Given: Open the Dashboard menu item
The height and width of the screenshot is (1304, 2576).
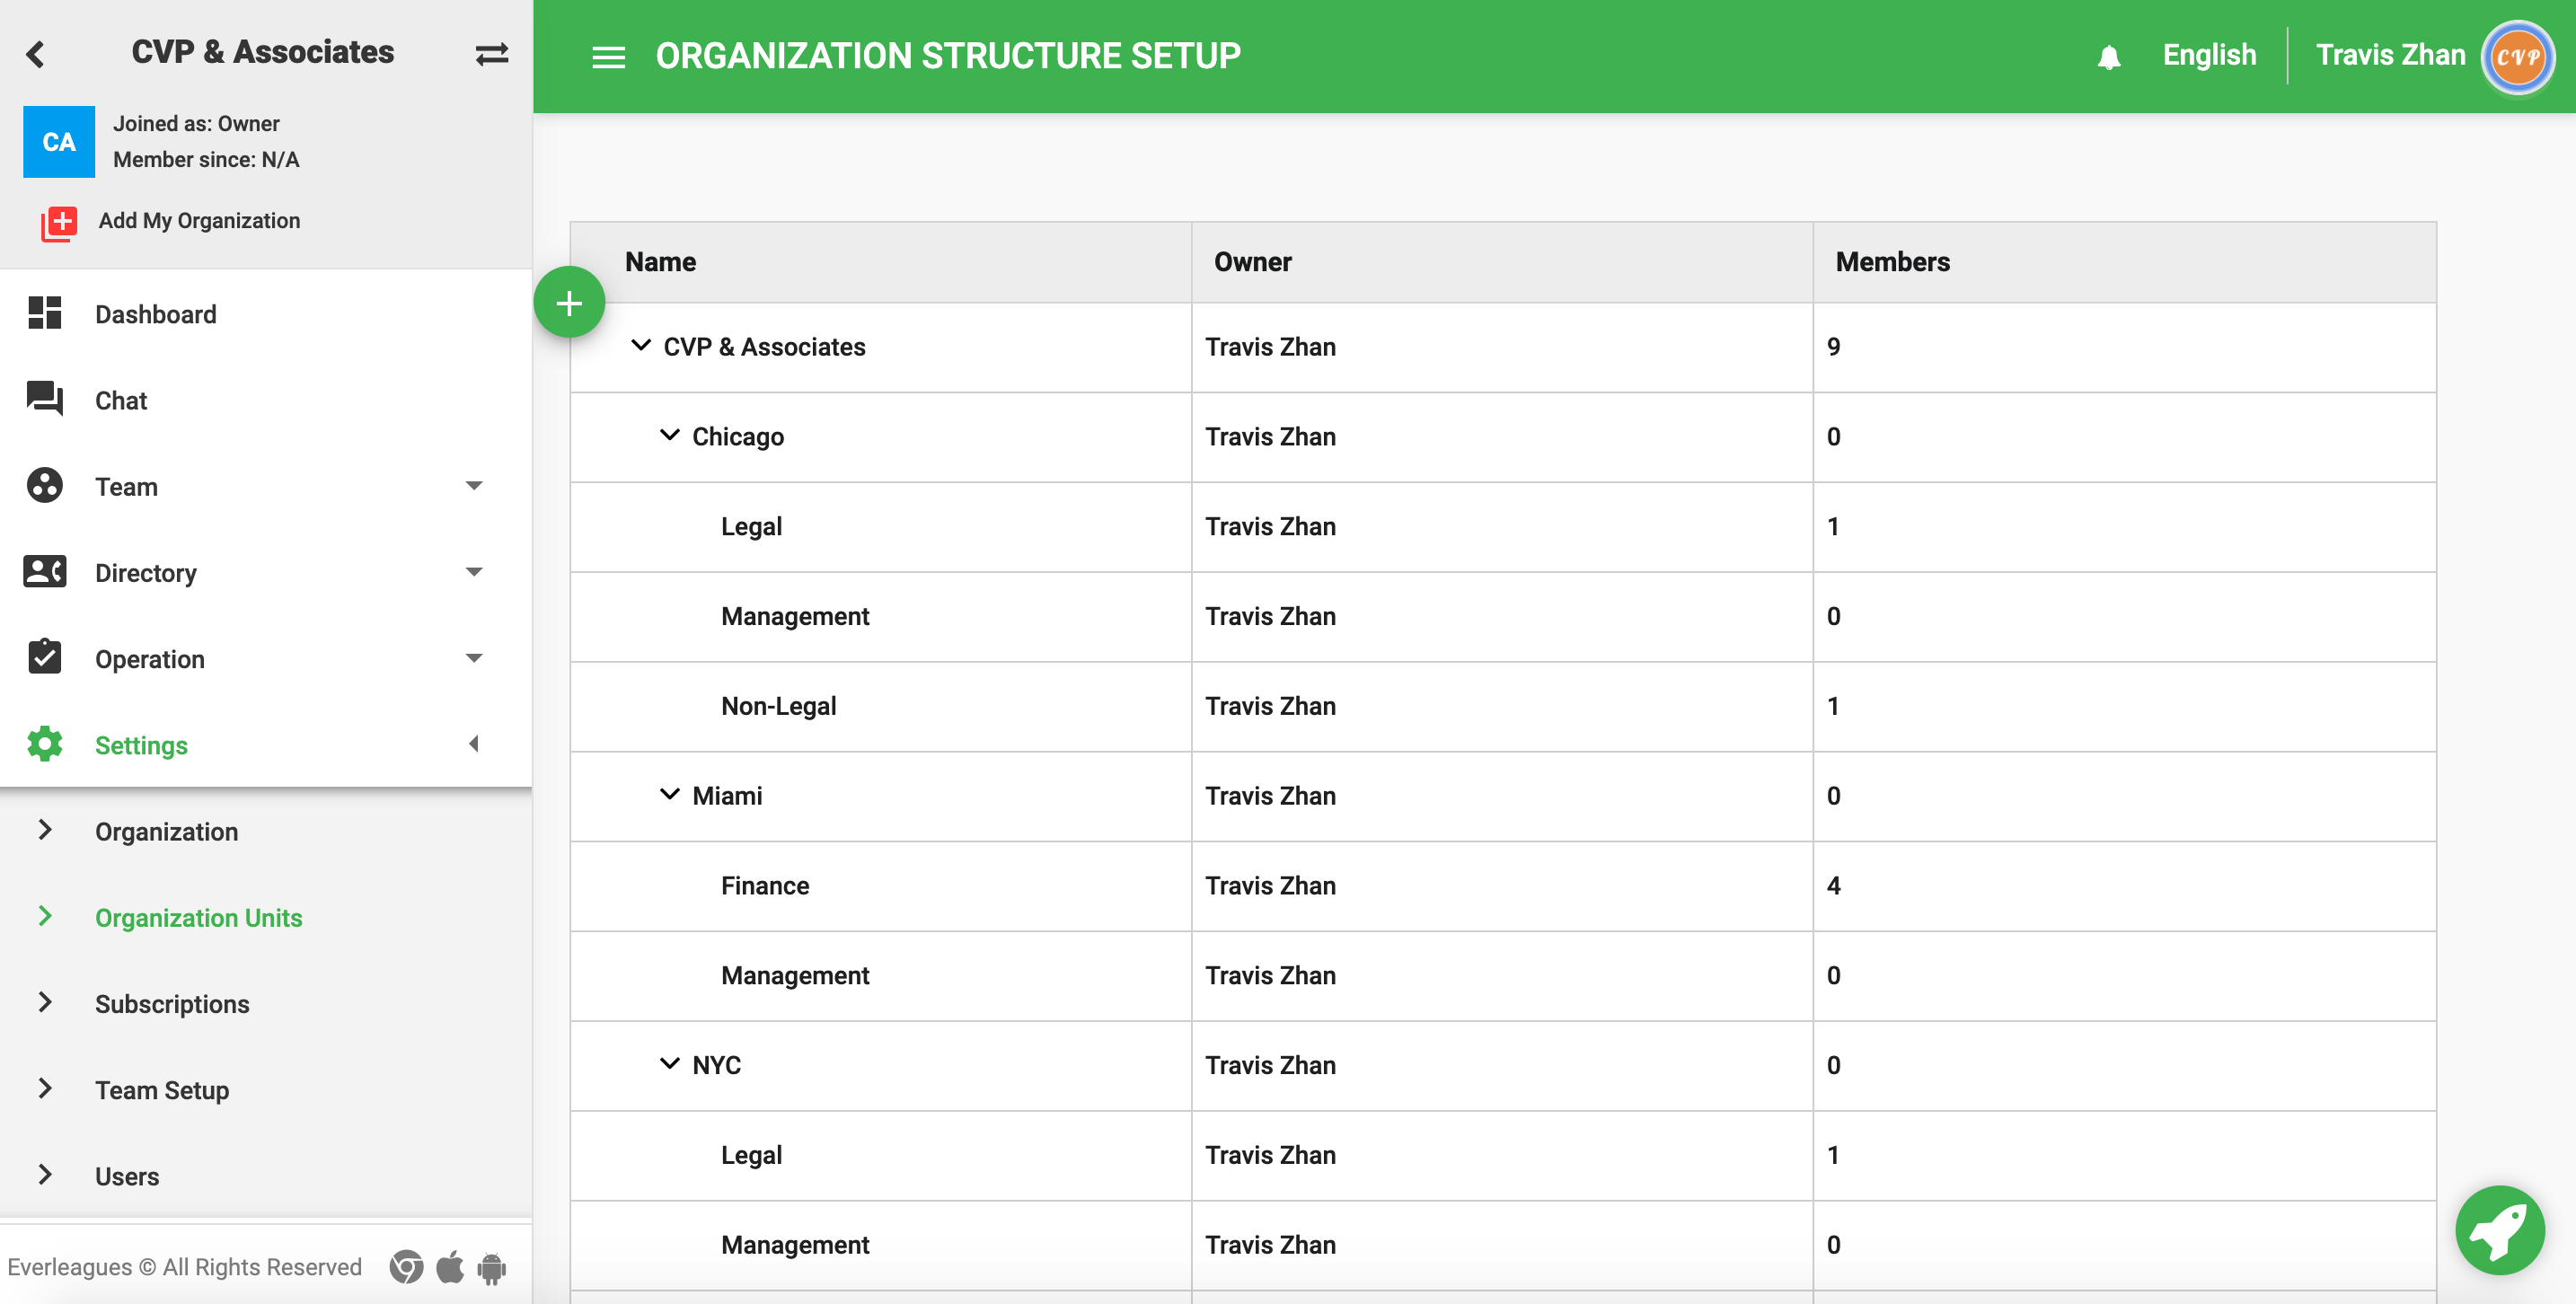Looking at the screenshot, I should (155, 314).
